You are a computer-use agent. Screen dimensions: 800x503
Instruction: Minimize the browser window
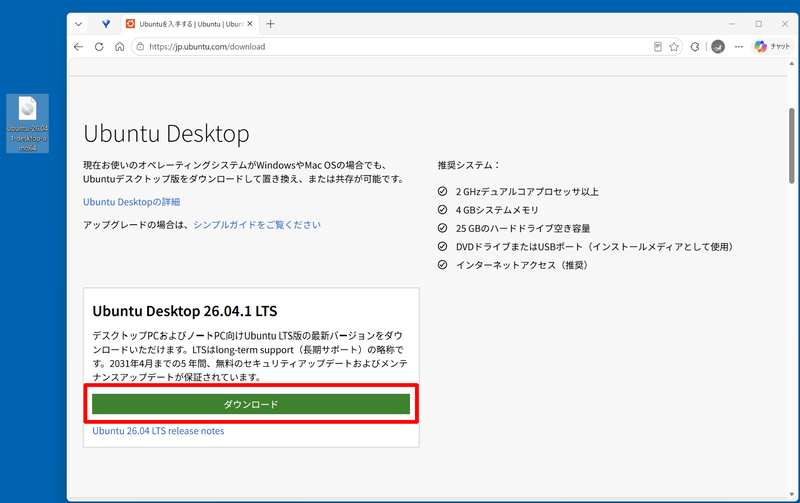[x=732, y=24]
